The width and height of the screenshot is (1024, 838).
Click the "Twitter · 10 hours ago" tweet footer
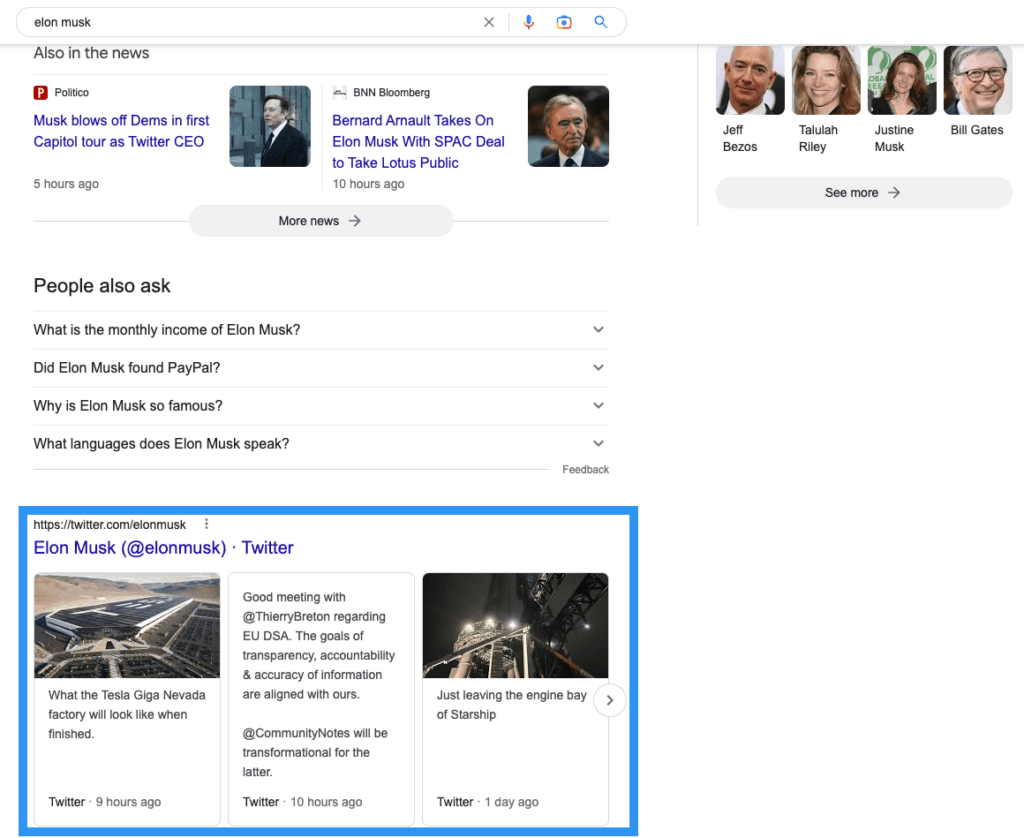click(302, 801)
